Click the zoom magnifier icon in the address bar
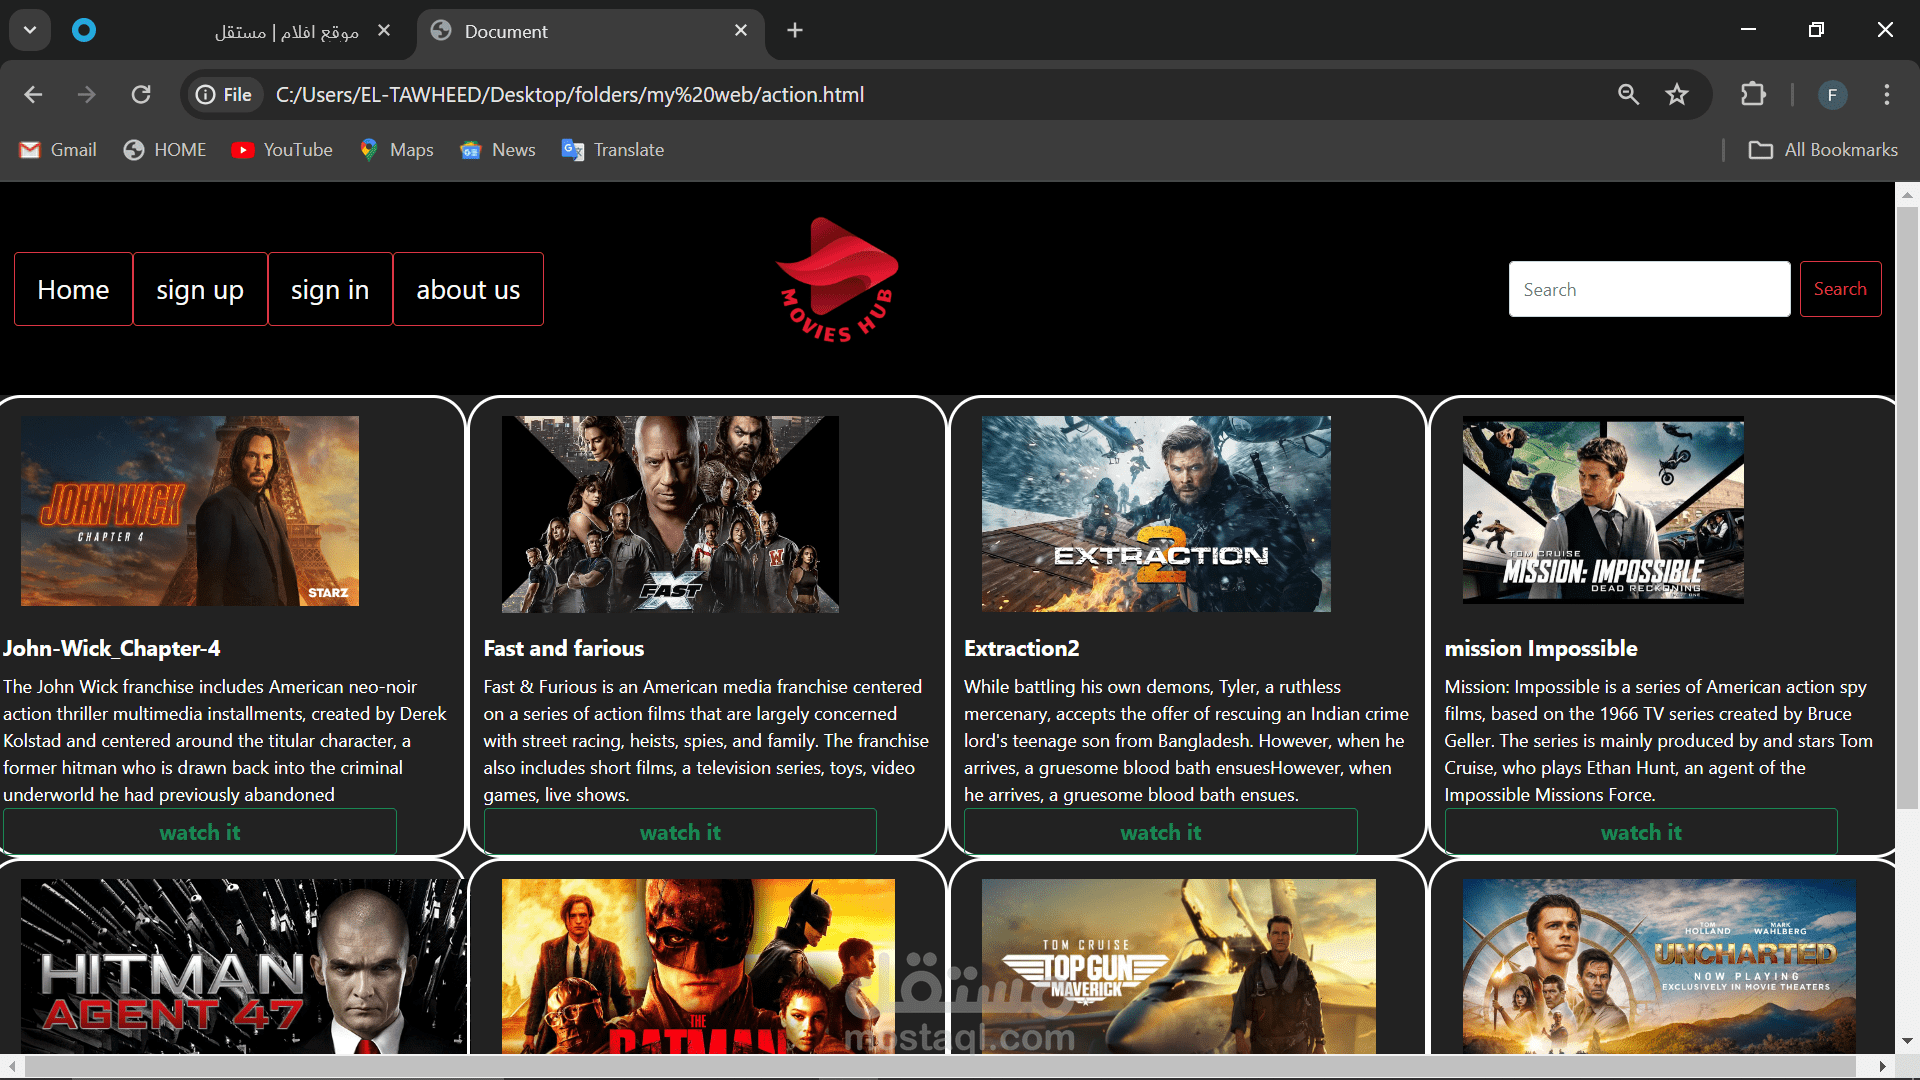The height and width of the screenshot is (1080, 1920). (x=1628, y=94)
